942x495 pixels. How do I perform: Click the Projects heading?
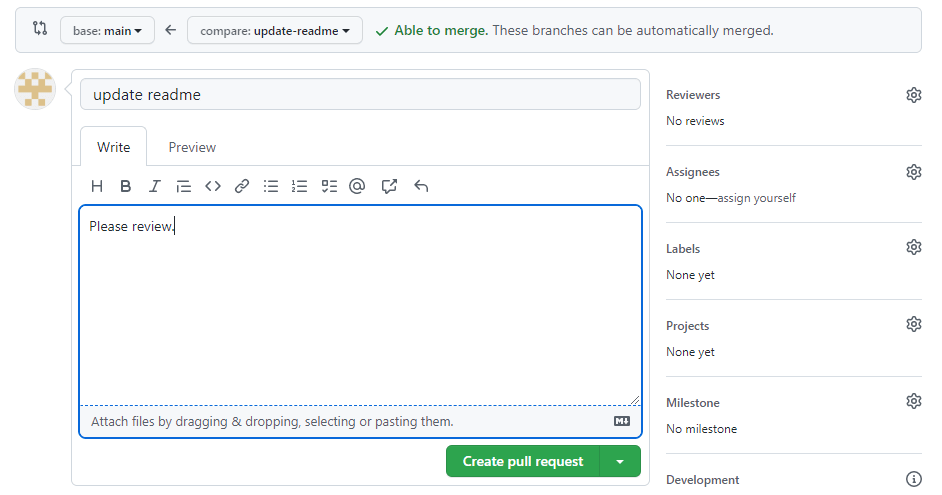tap(687, 326)
